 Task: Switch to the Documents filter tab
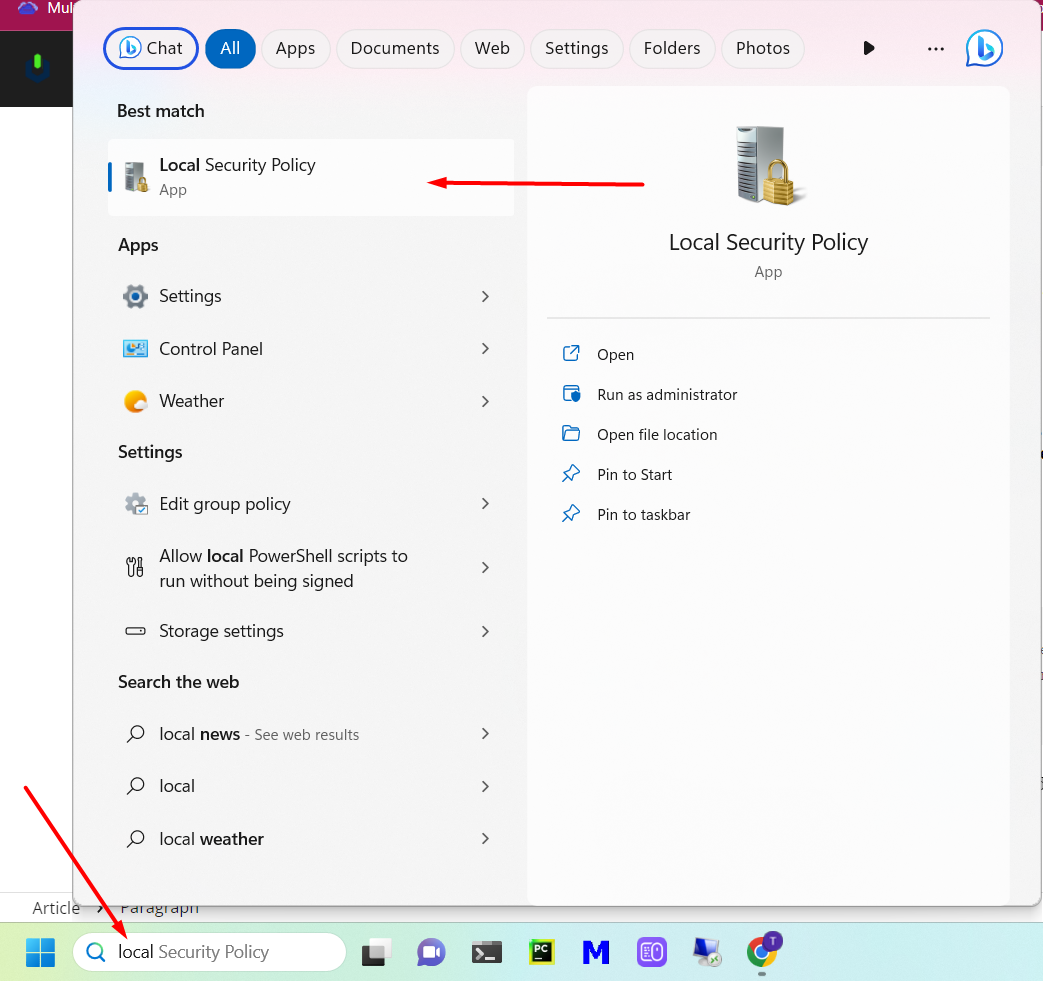click(394, 48)
